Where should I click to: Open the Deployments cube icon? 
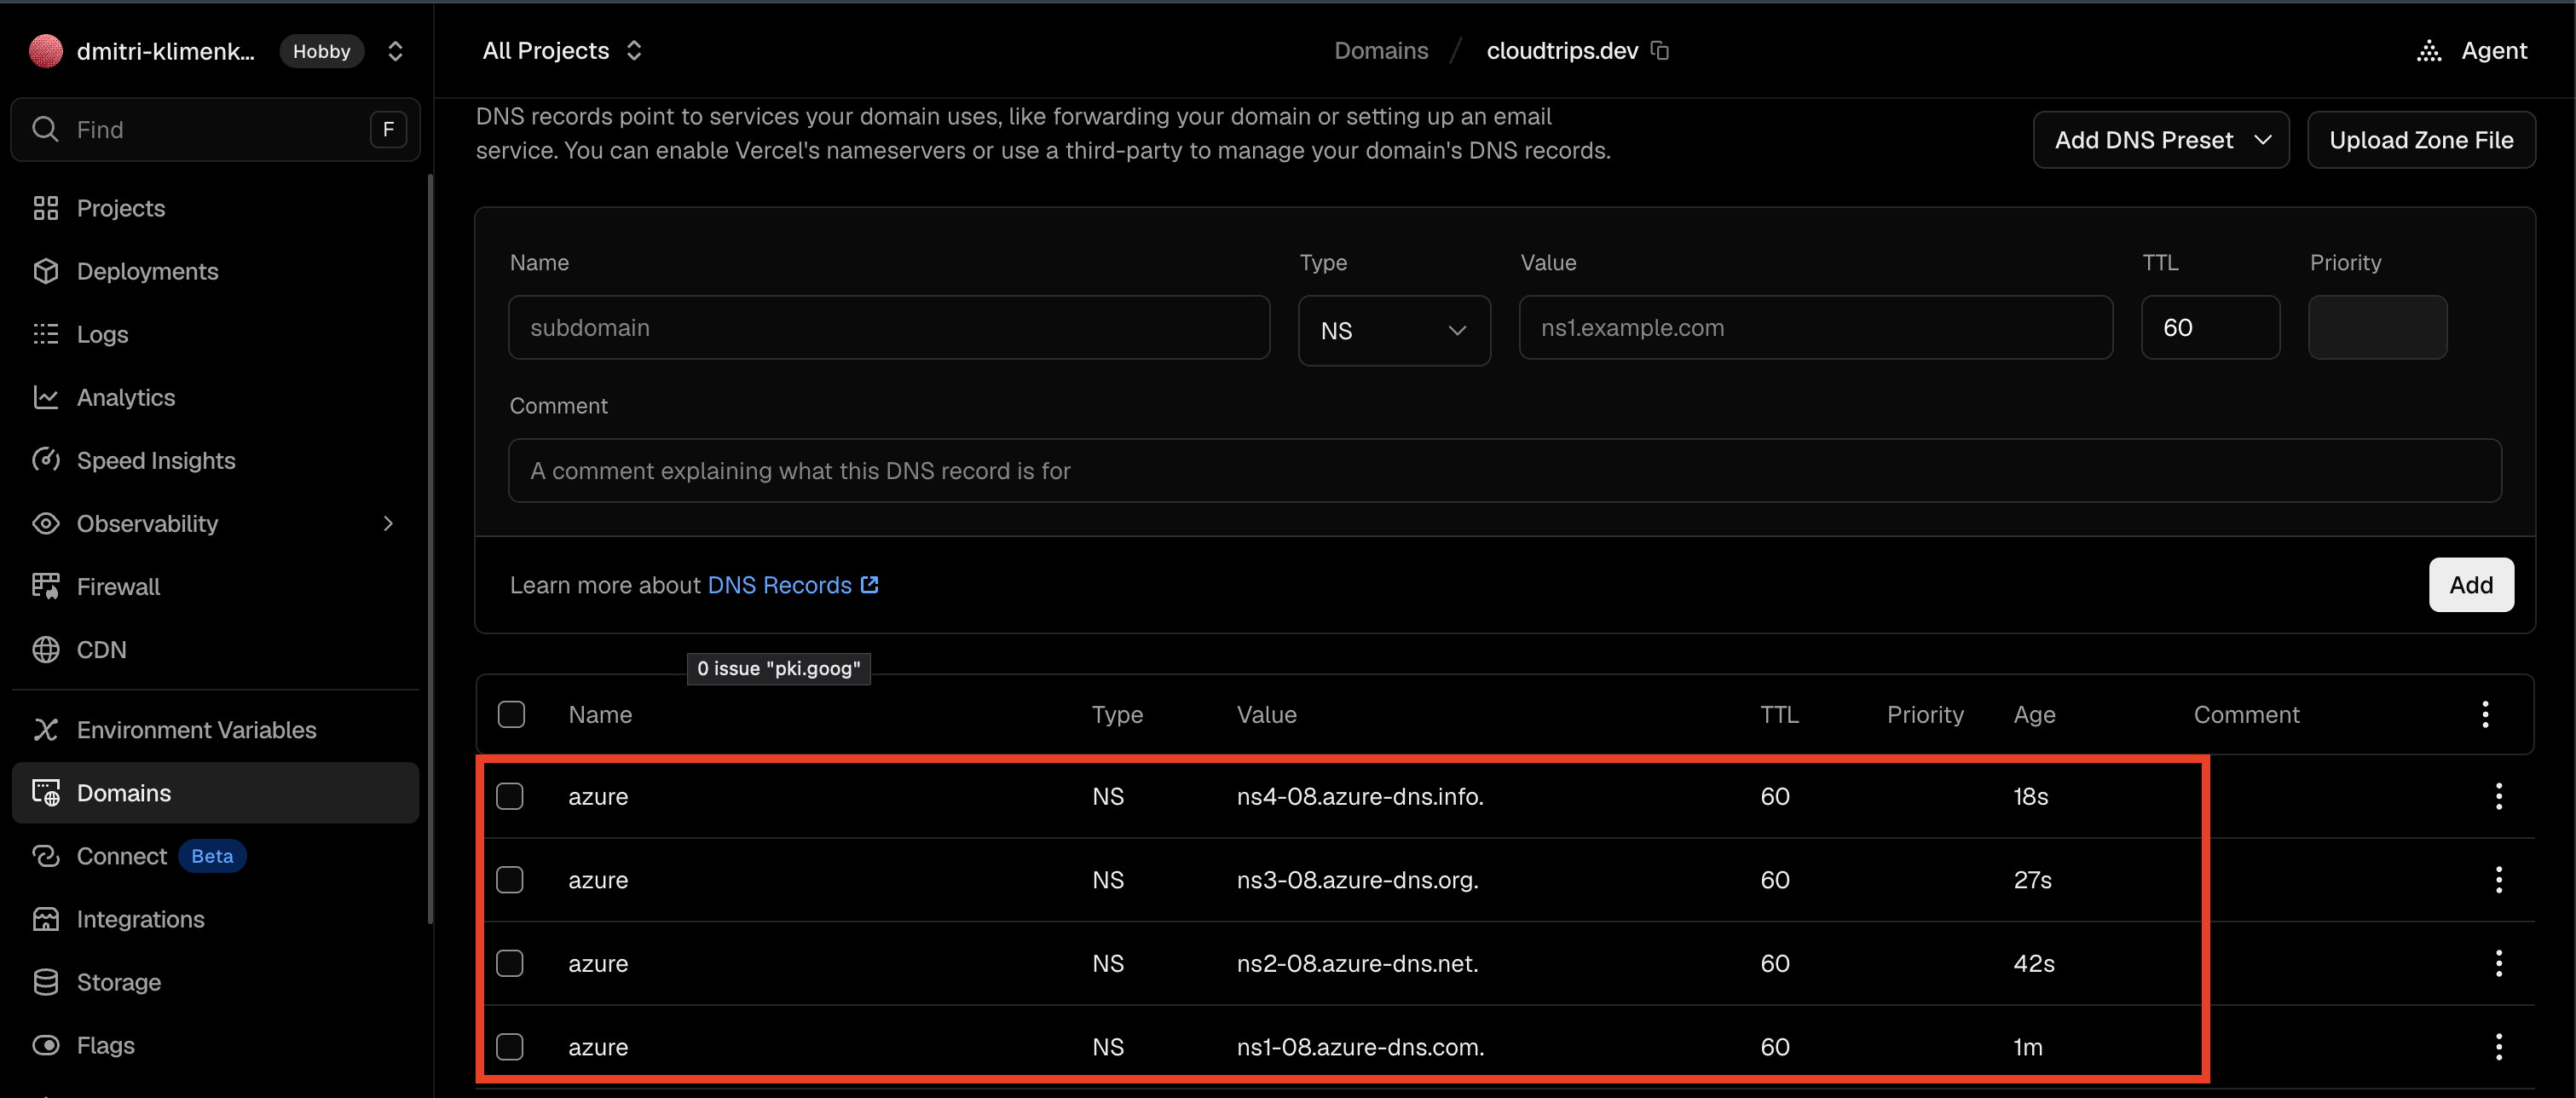coord(45,271)
